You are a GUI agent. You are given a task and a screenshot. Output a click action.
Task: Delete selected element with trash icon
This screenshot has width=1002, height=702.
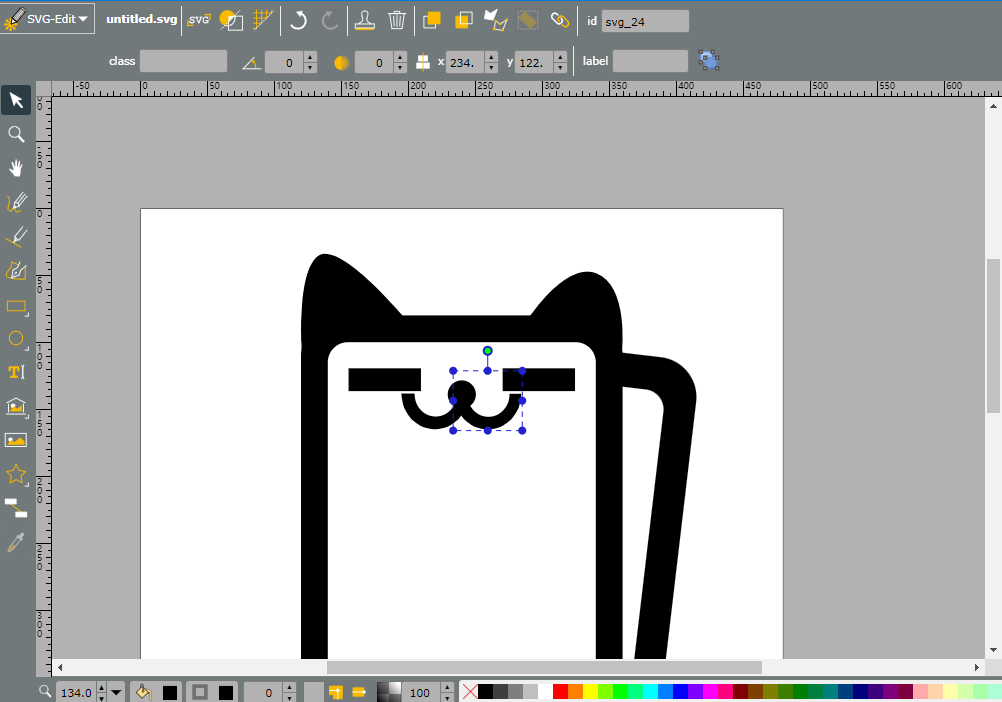pyautogui.click(x=397, y=20)
